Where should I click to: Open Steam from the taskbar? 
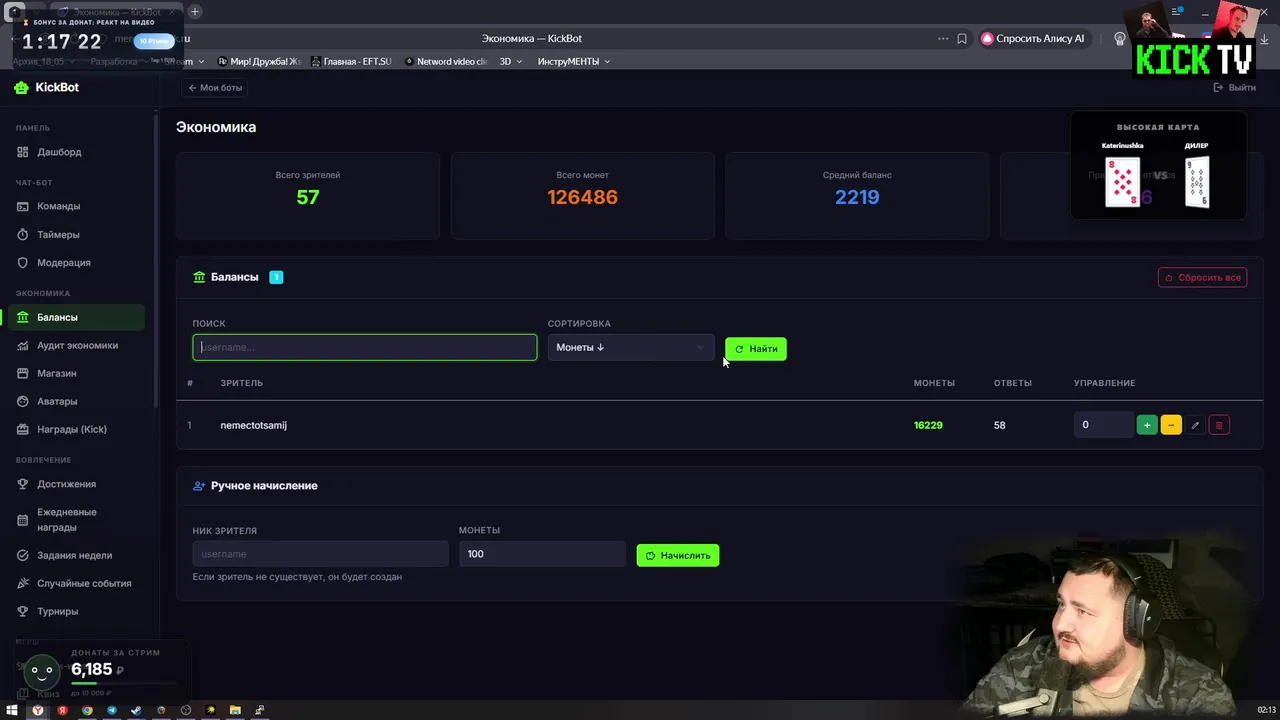(x=137, y=710)
